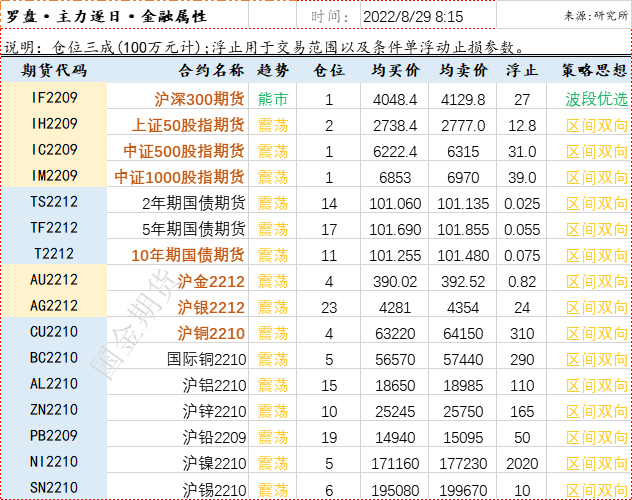Select the 均买价 column header
632x500 pixels.
pos(395,70)
